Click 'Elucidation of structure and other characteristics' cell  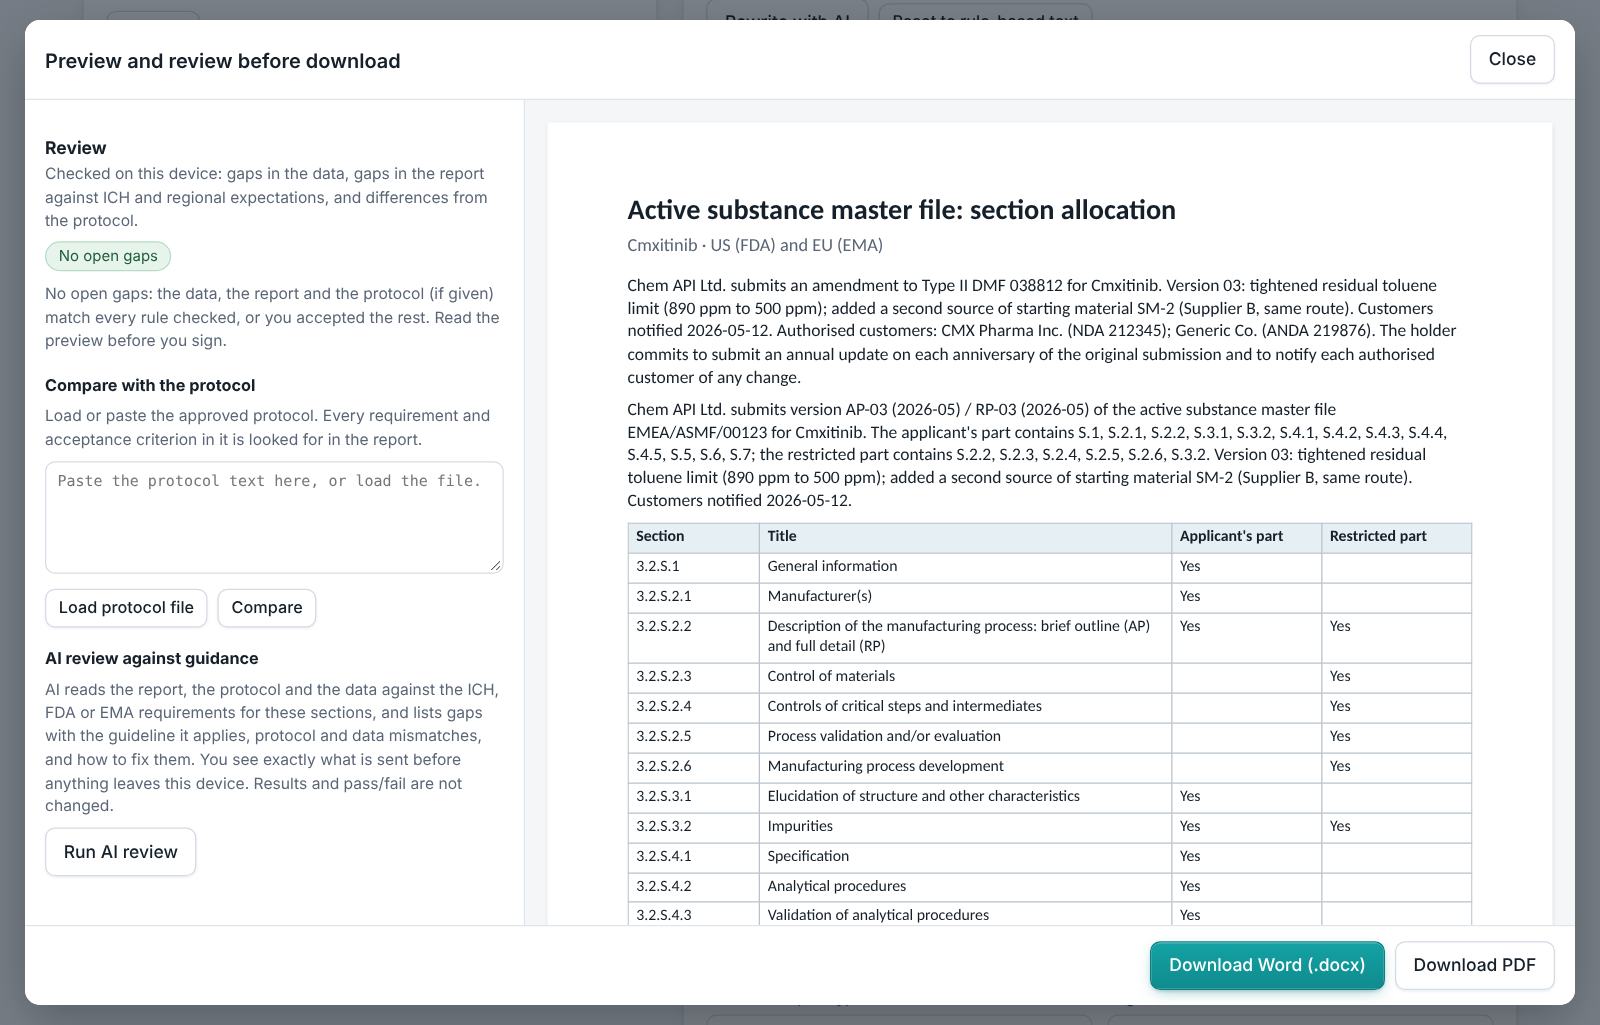click(965, 797)
